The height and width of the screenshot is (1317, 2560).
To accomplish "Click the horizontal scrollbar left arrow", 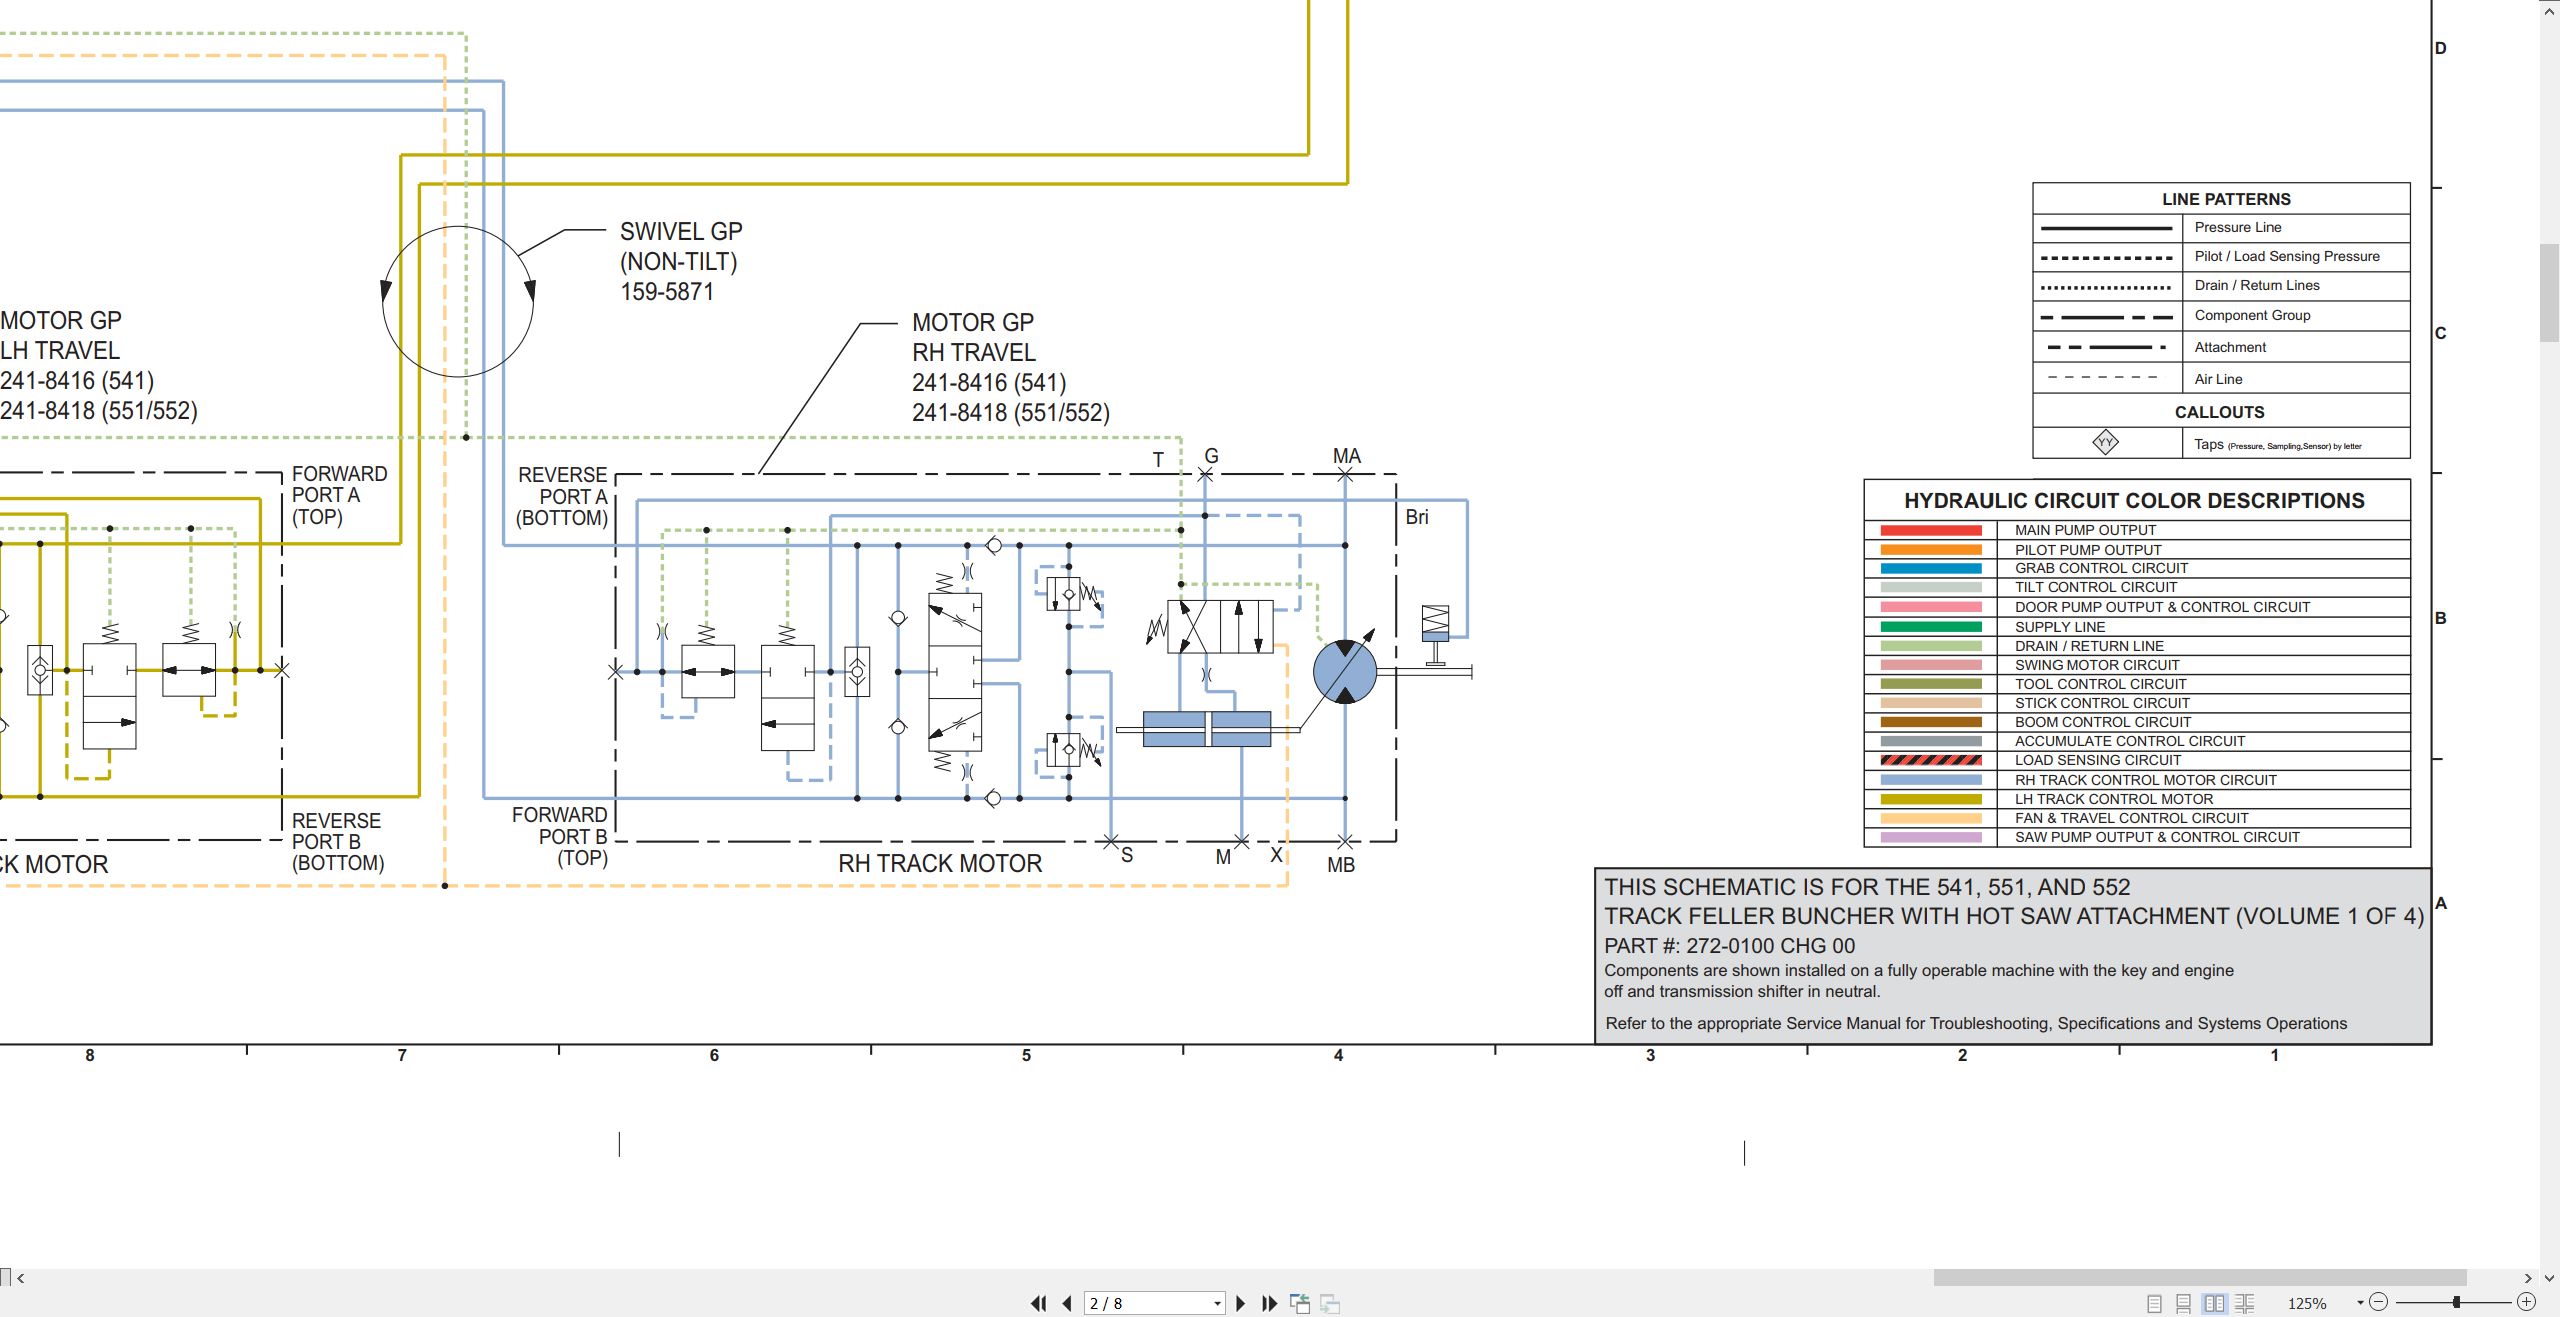I will tap(20, 1278).
